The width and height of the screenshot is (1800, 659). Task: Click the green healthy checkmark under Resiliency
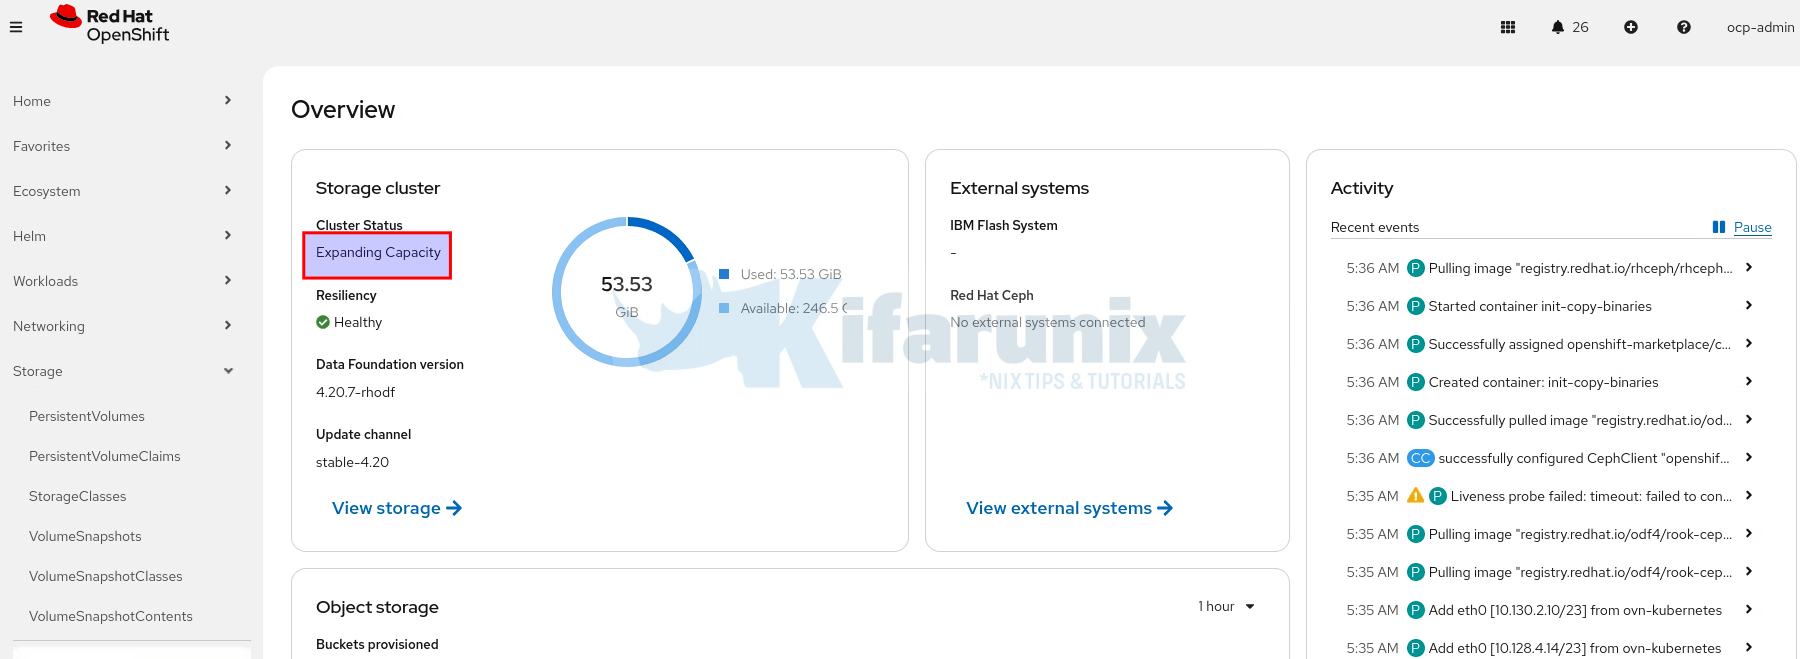pyautogui.click(x=322, y=322)
